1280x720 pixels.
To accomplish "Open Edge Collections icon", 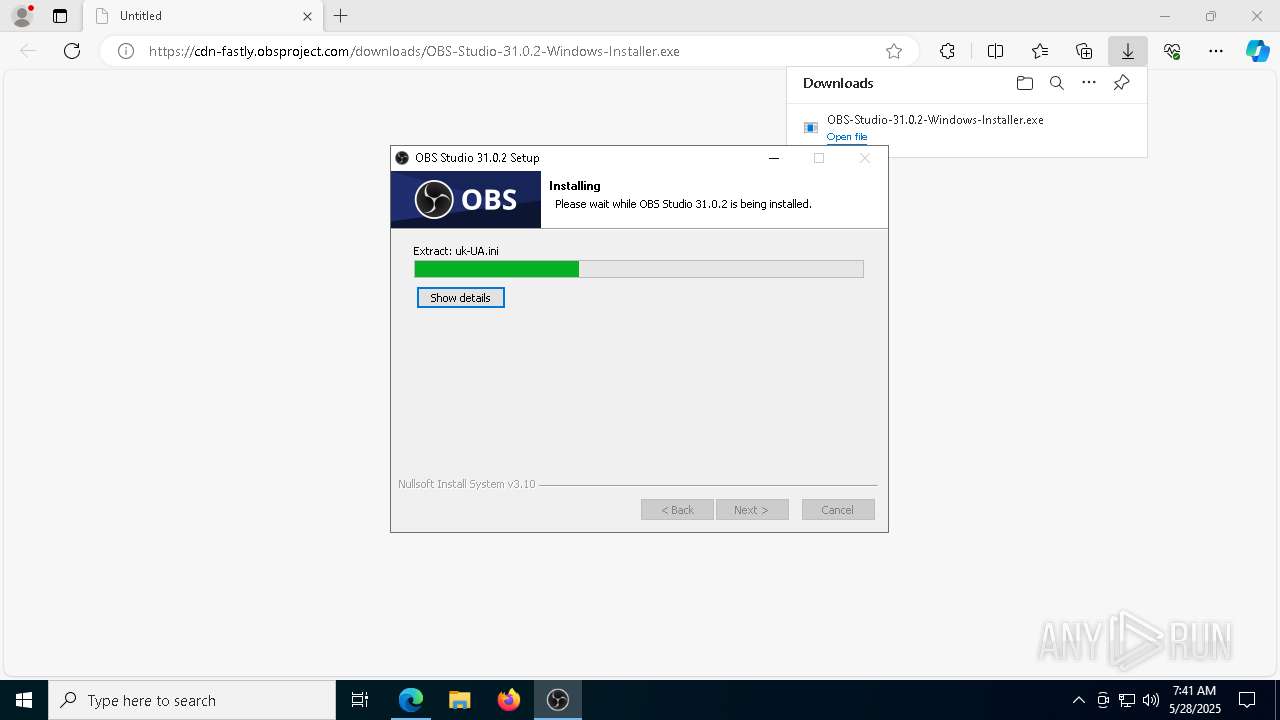I will tap(1084, 51).
